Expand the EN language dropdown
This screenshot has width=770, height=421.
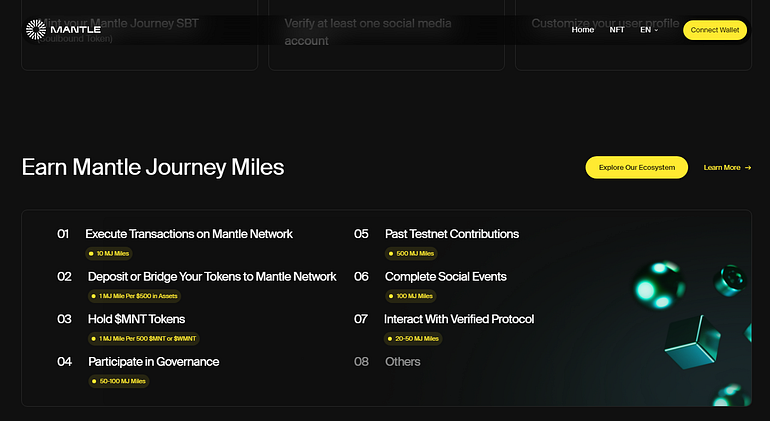(x=649, y=30)
